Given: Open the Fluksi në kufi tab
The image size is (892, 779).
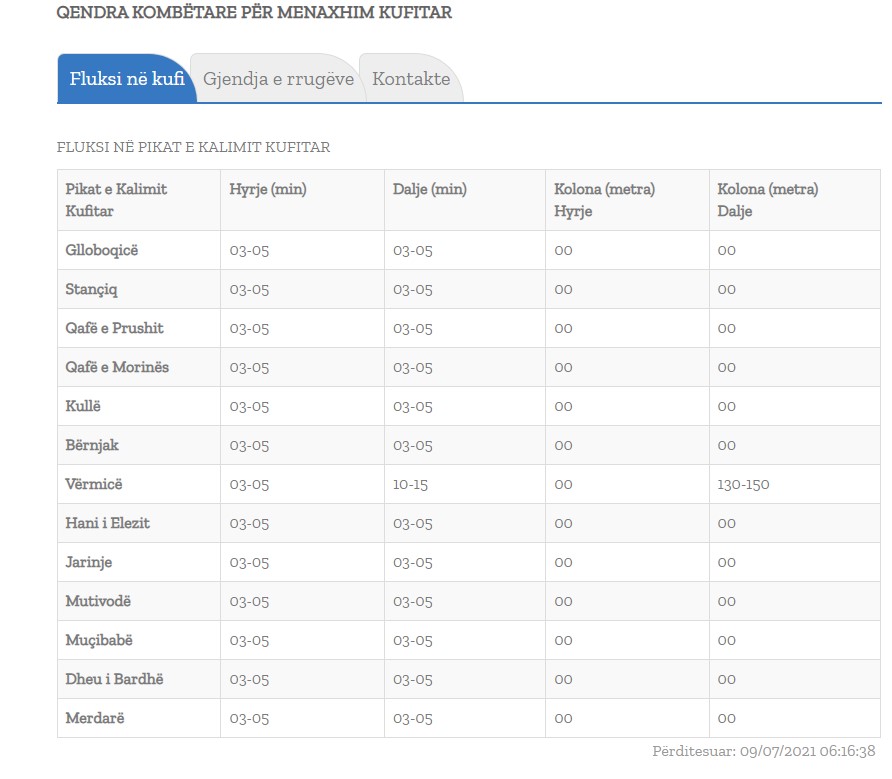Looking at the screenshot, I should 127,79.
